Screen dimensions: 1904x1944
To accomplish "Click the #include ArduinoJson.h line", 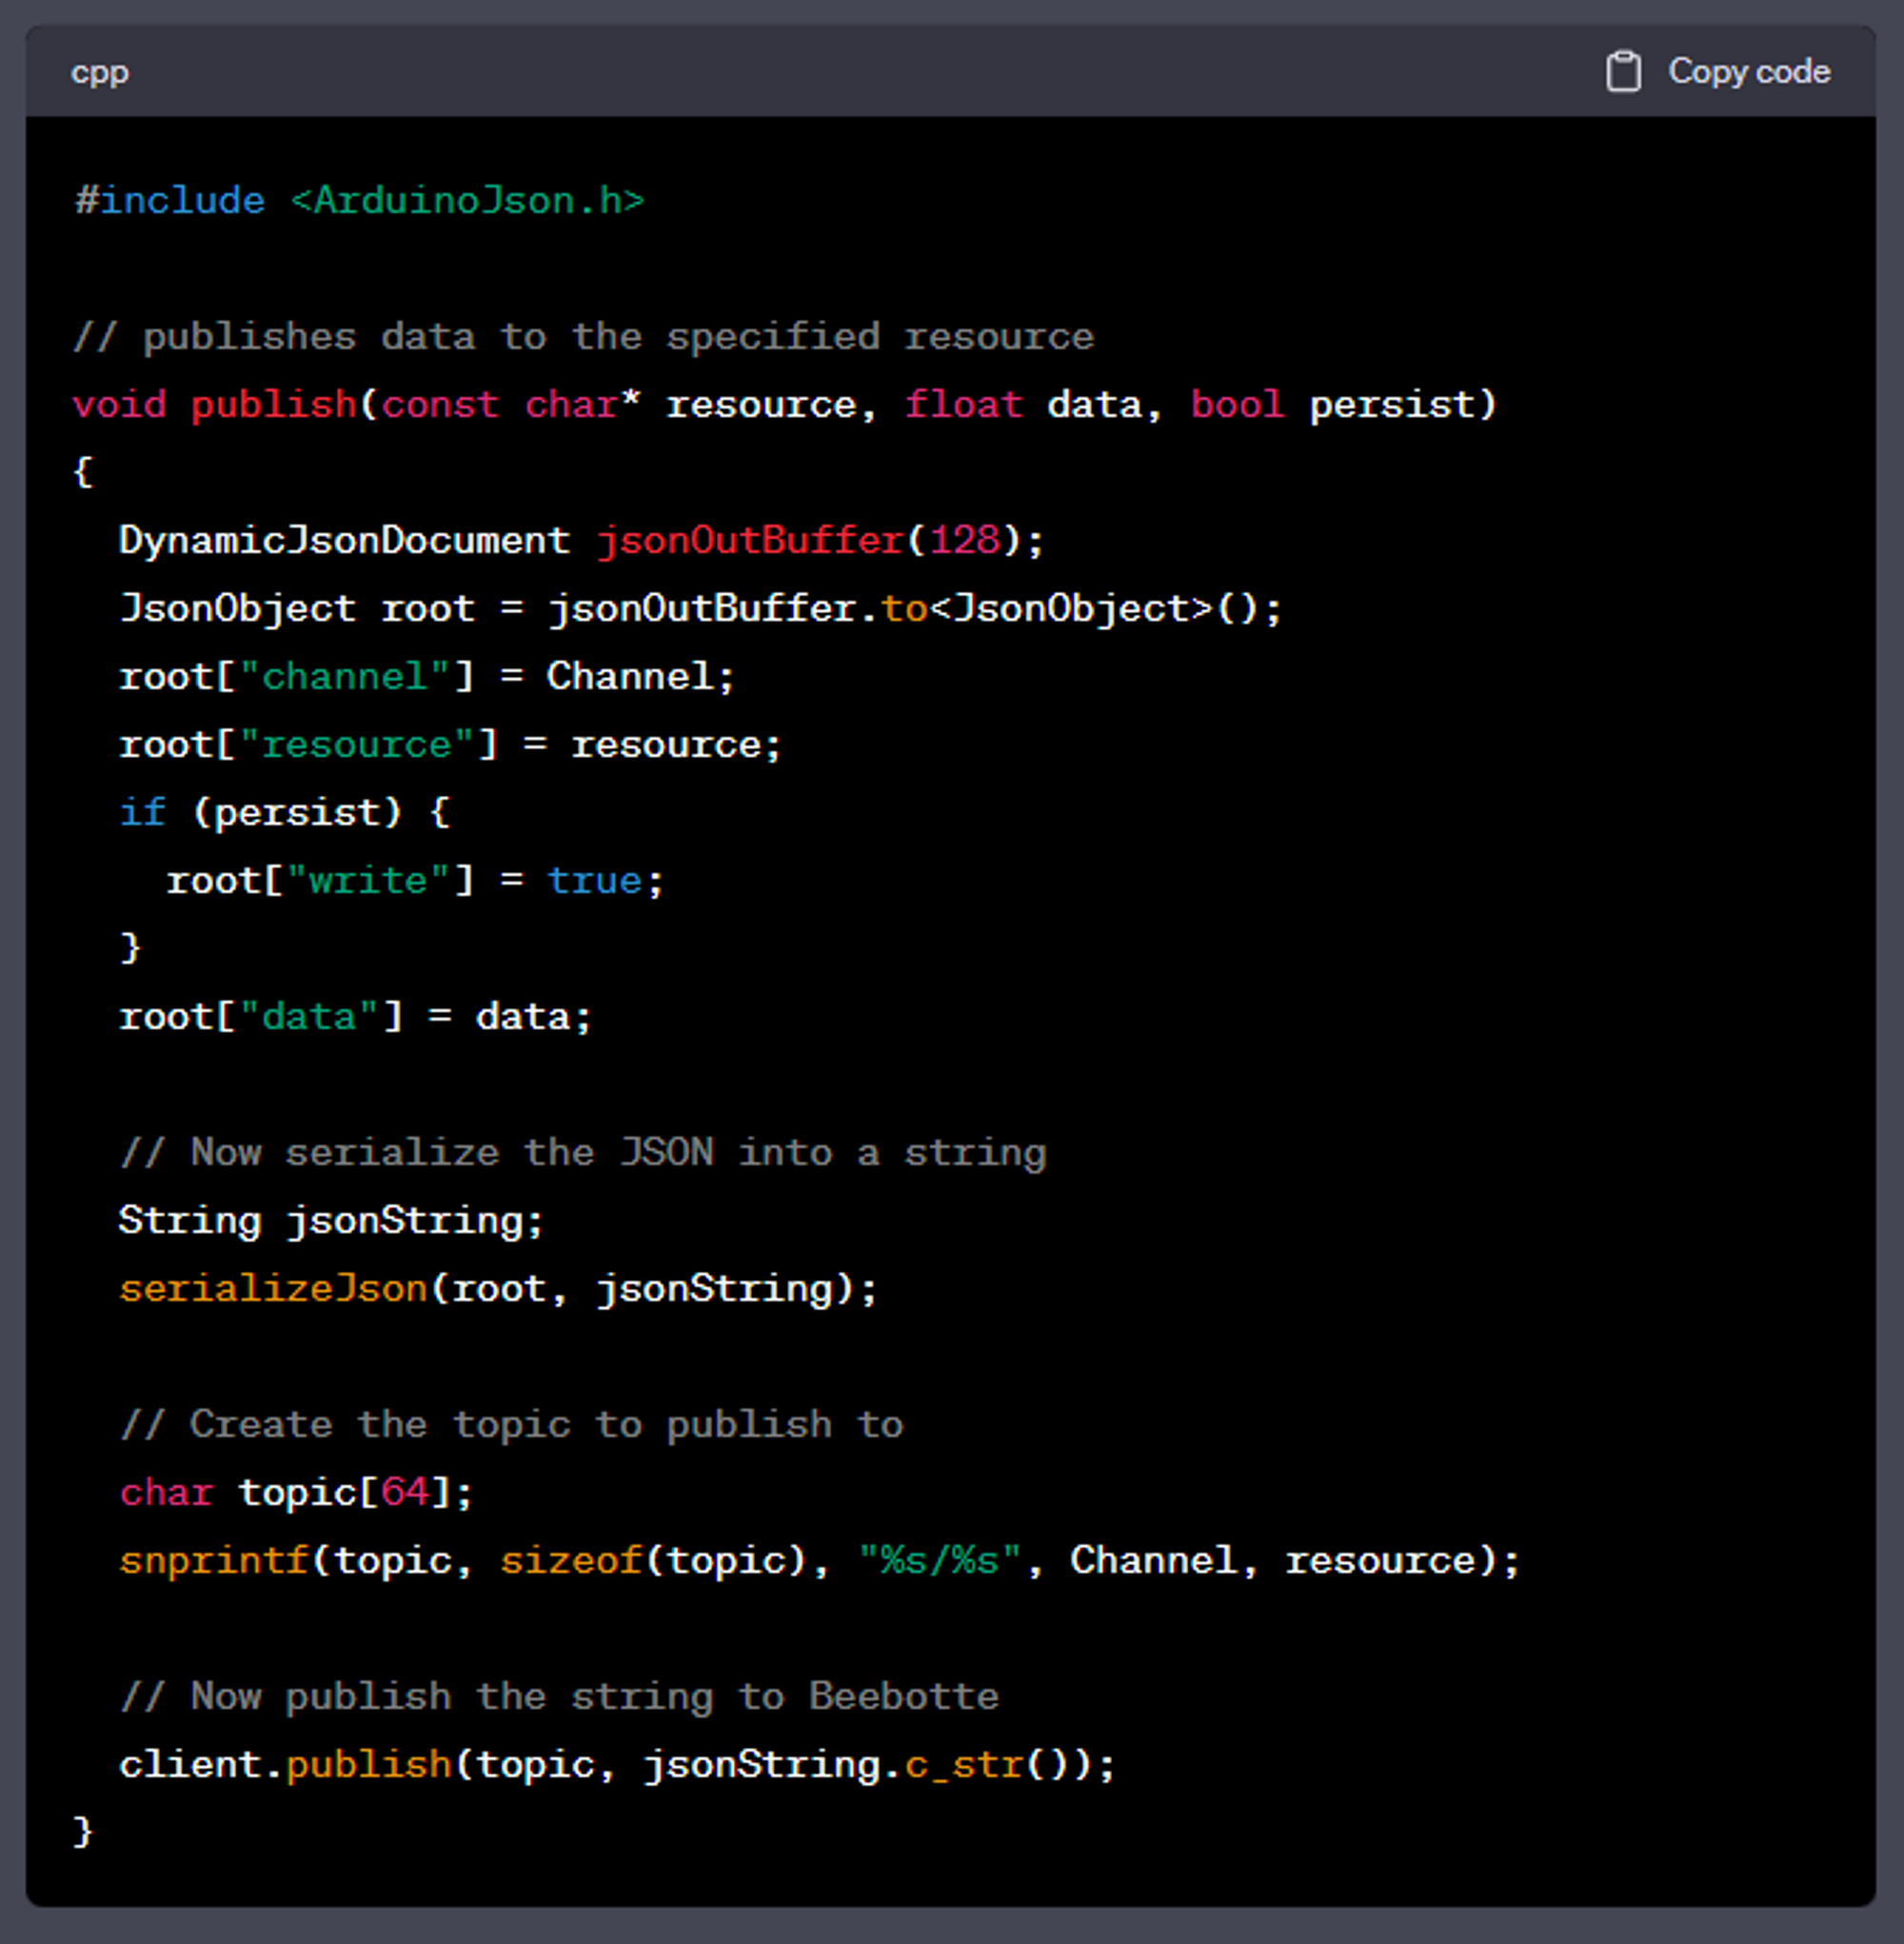I will [x=359, y=201].
